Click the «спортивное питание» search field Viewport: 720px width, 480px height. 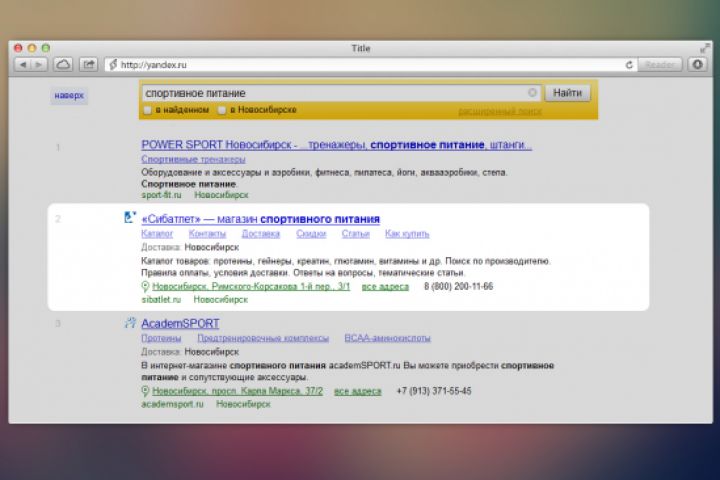pyautogui.click(x=341, y=93)
